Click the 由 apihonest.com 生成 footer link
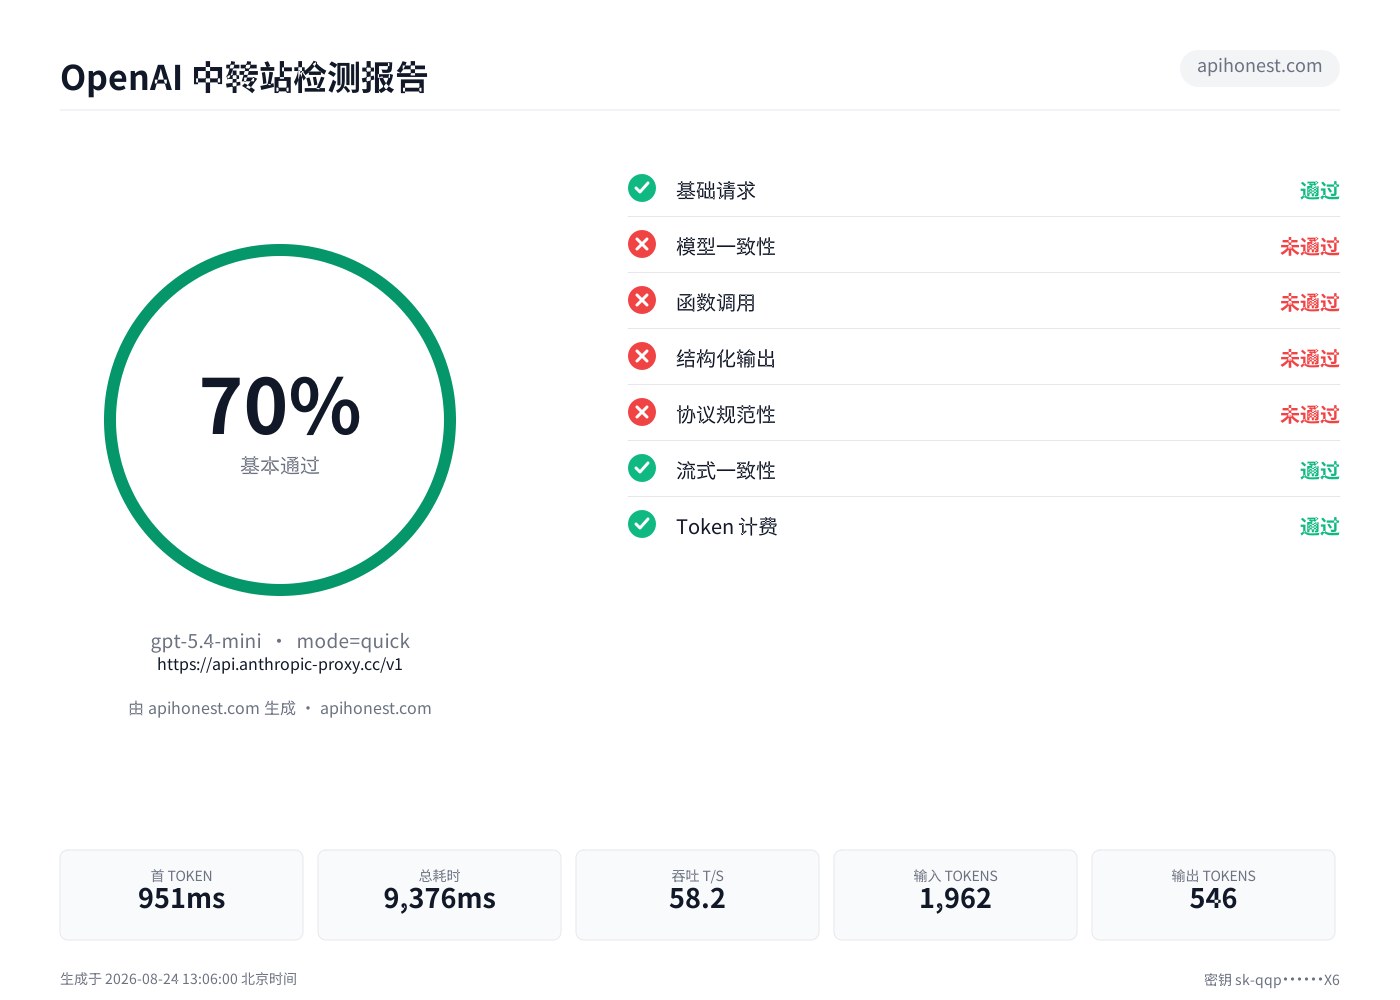 pos(212,708)
